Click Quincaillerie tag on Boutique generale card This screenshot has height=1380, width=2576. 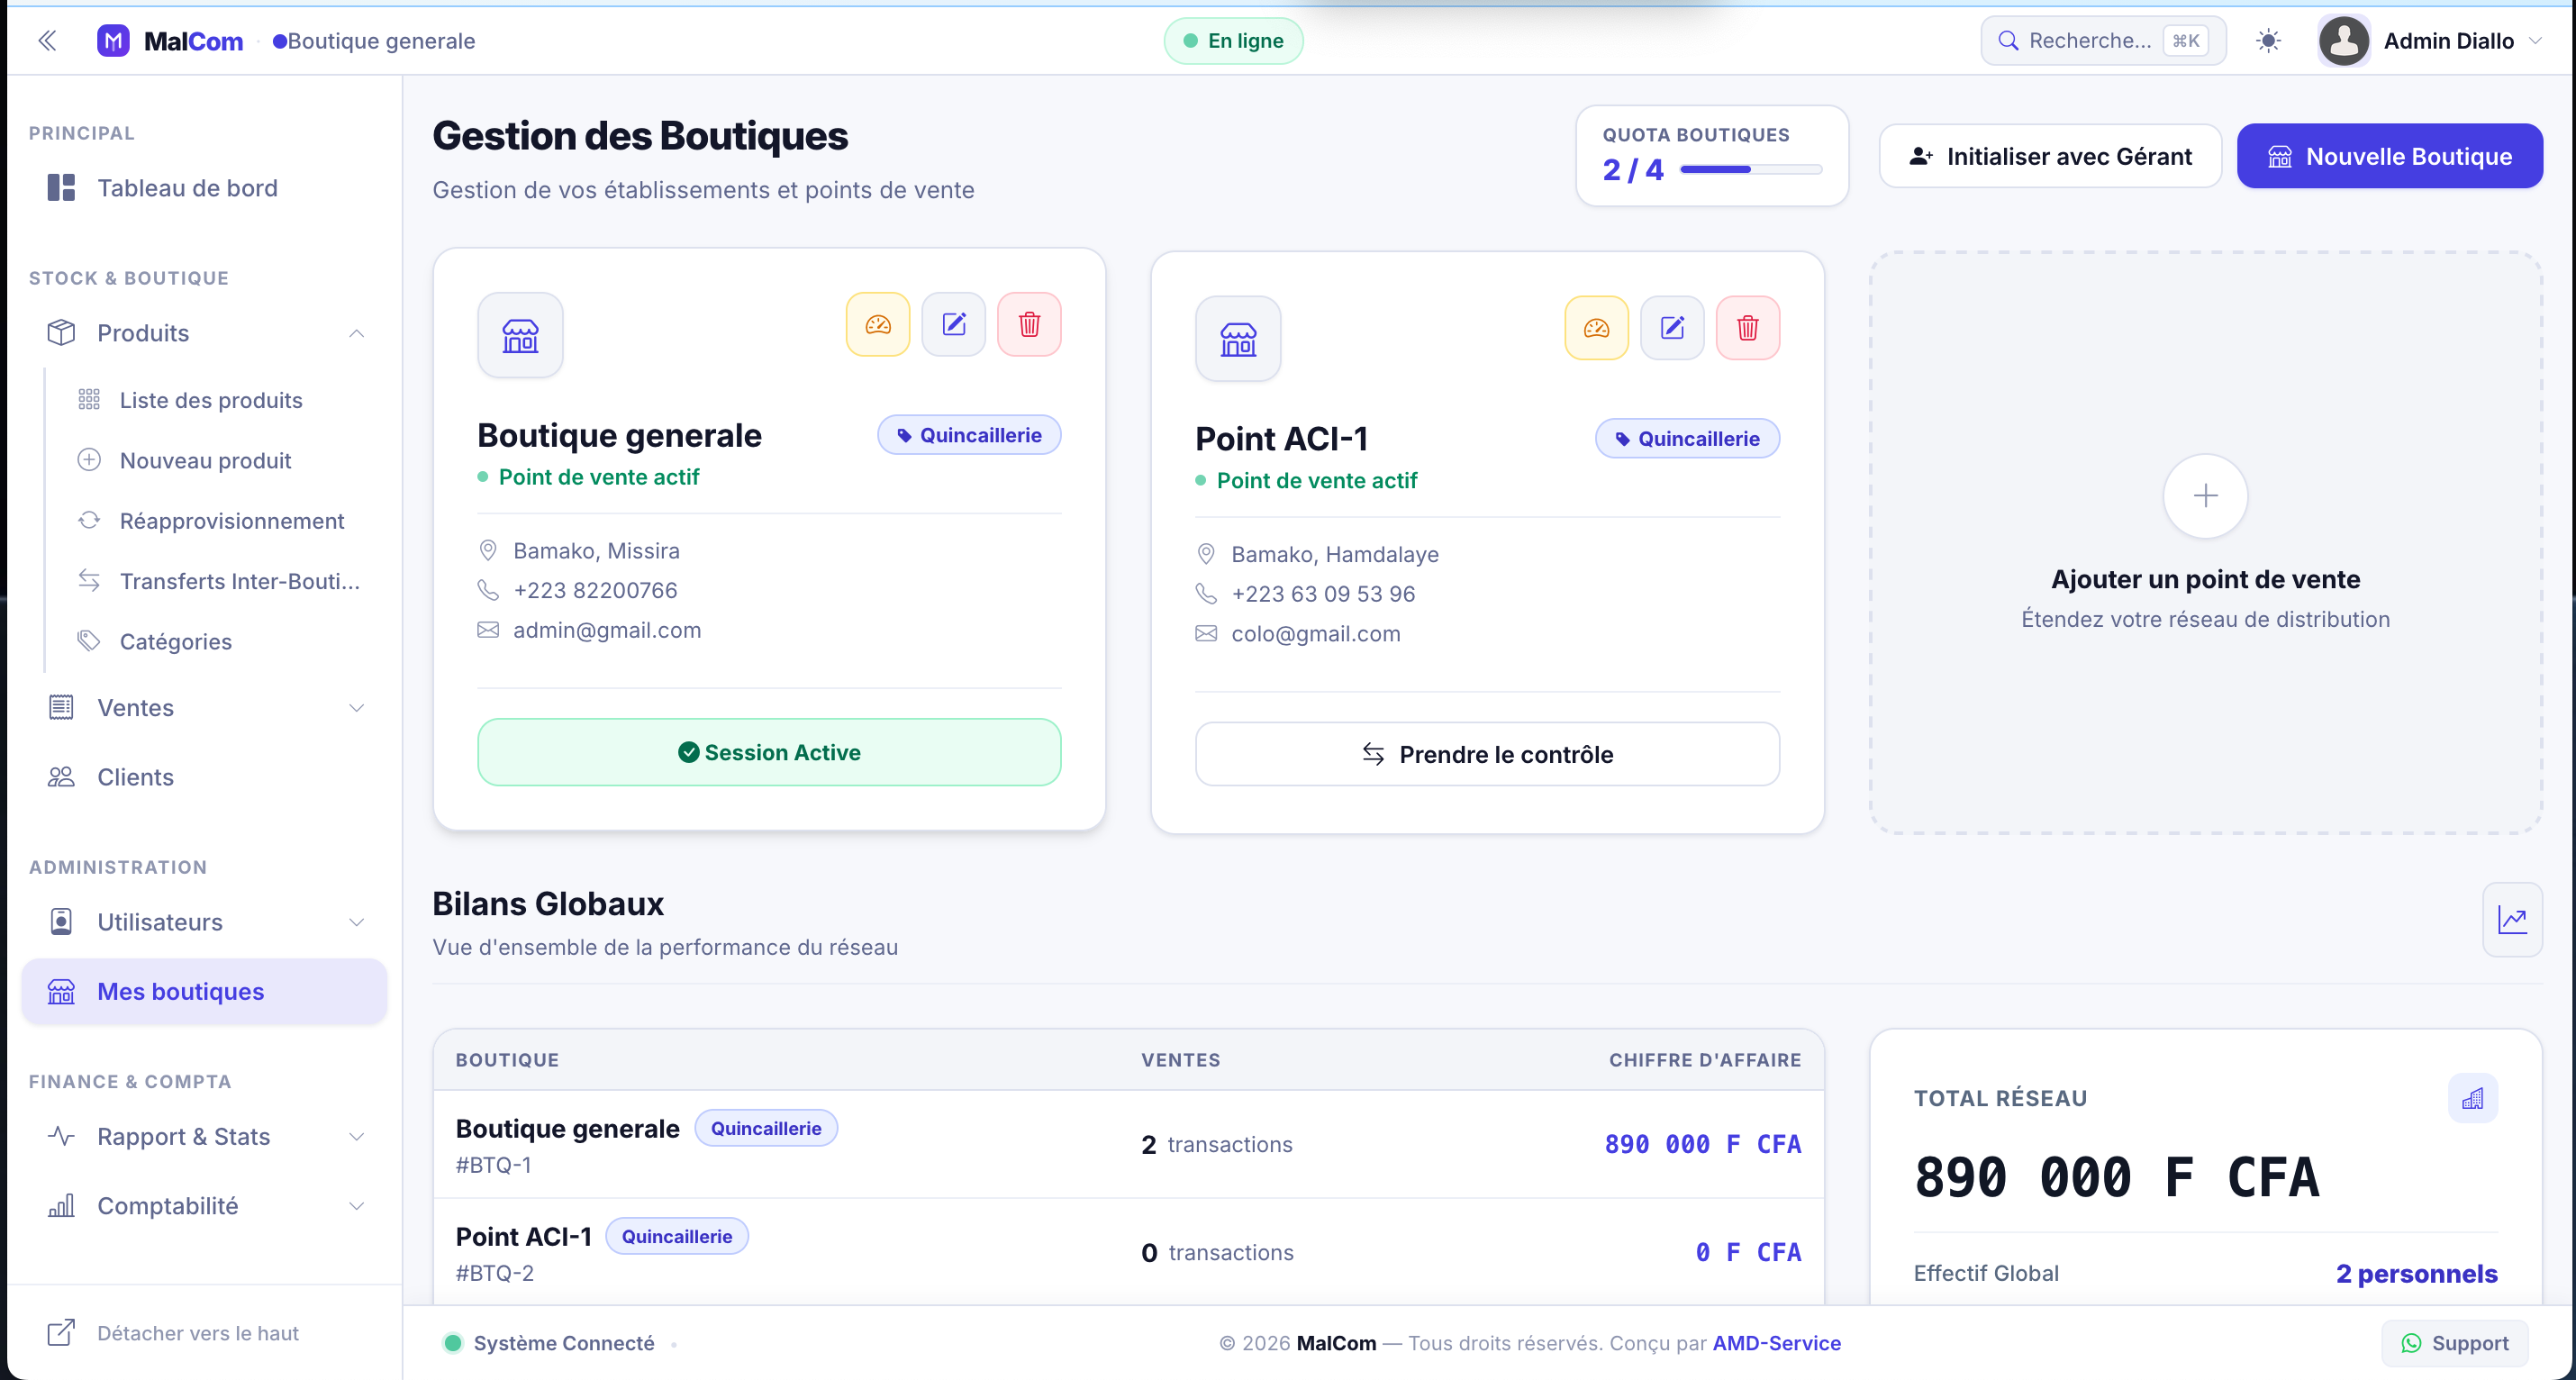pos(969,435)
